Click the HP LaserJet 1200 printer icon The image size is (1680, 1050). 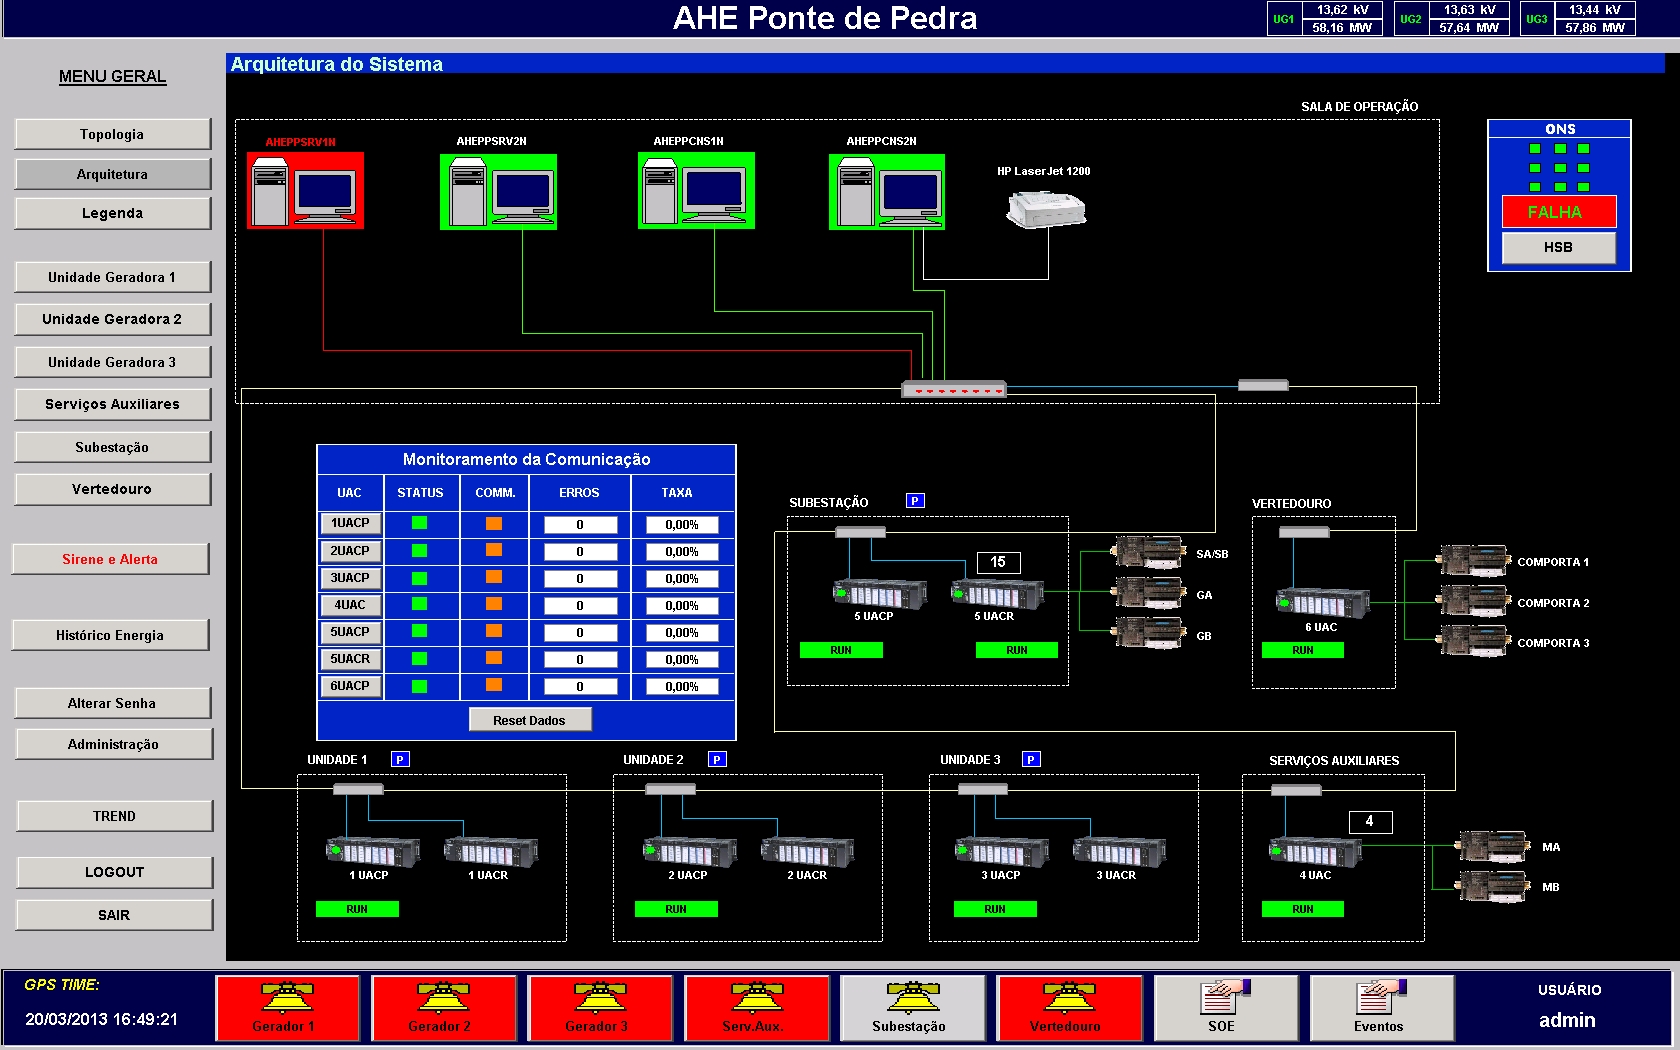tap(1045, 209)
